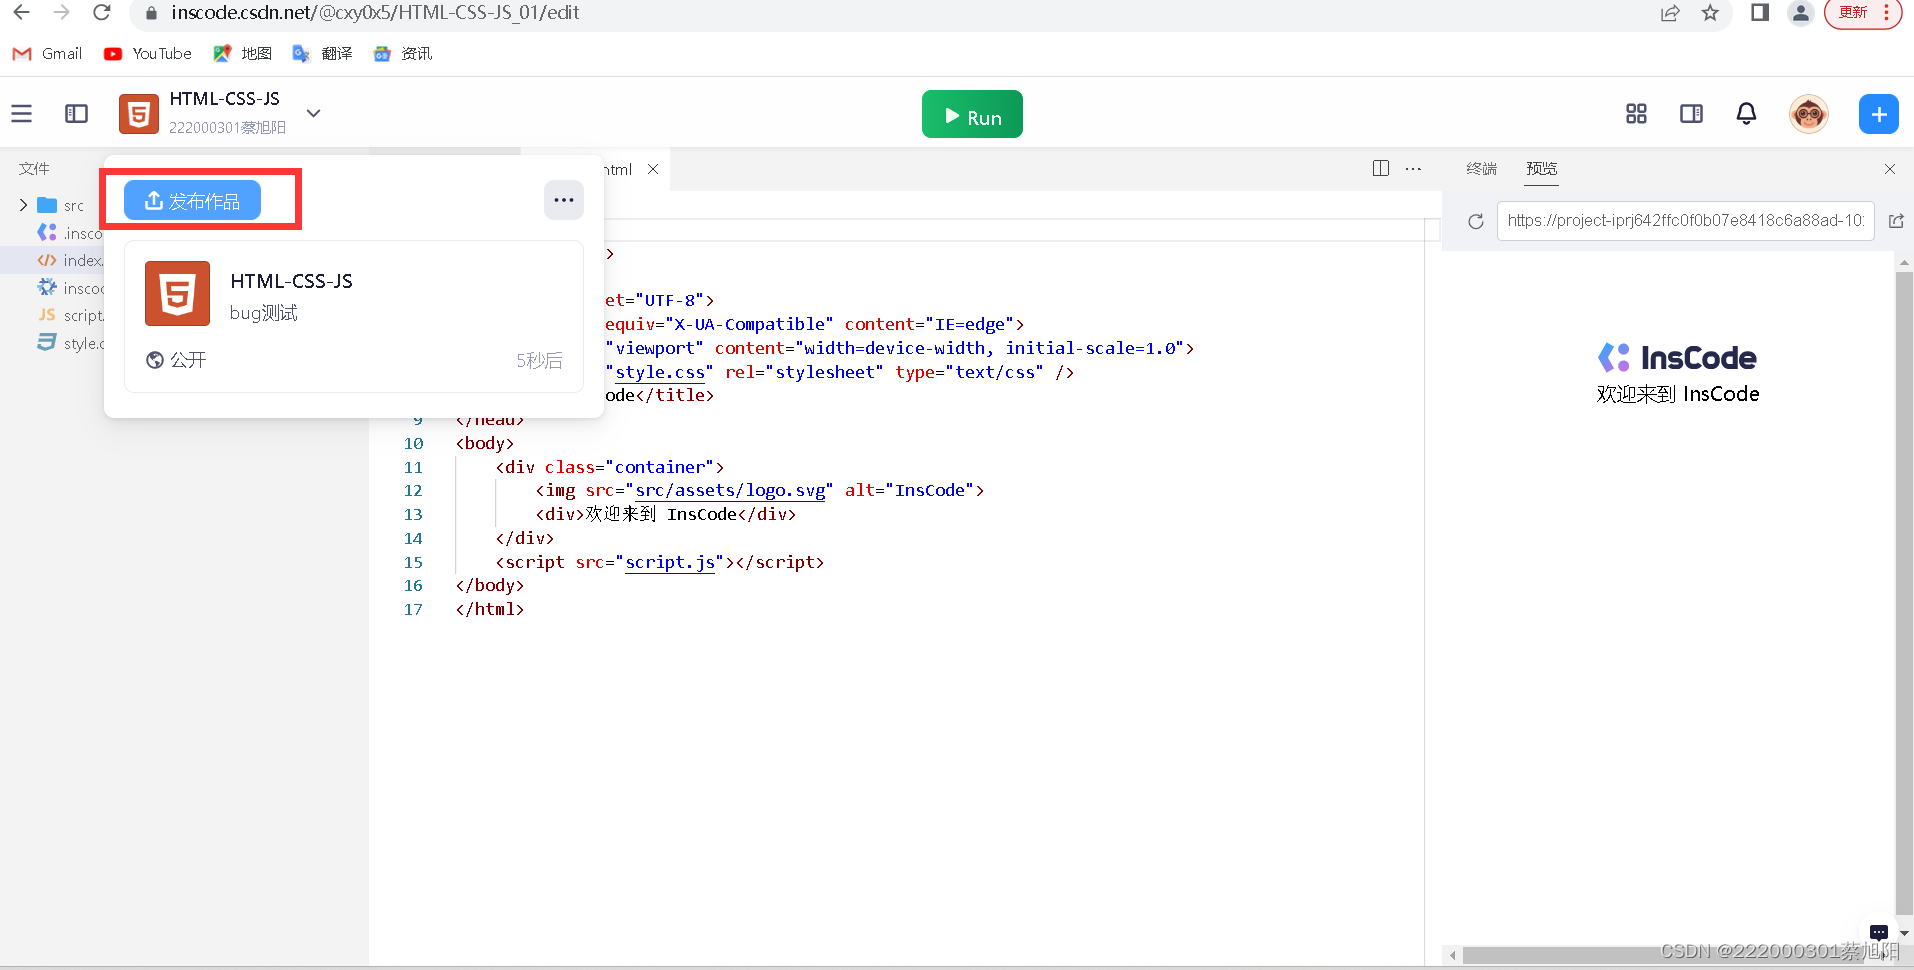Viewport: 1914px width, 970px height.
Task: Select the style.css file in tree
Action: (70, 343)
